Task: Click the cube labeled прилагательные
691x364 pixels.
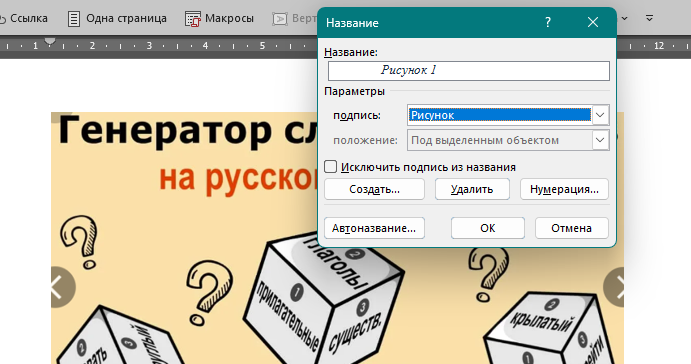Action: (323, 296)
